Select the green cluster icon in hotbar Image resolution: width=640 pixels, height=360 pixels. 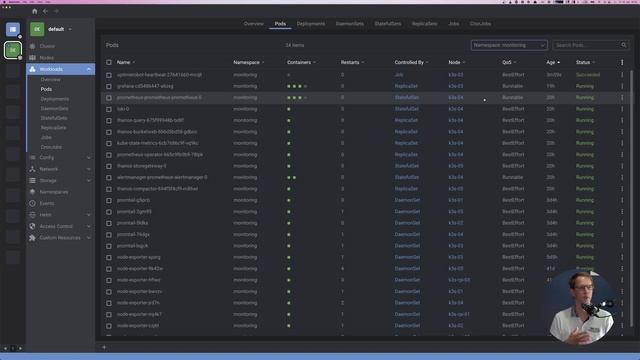tap(13, 50)
